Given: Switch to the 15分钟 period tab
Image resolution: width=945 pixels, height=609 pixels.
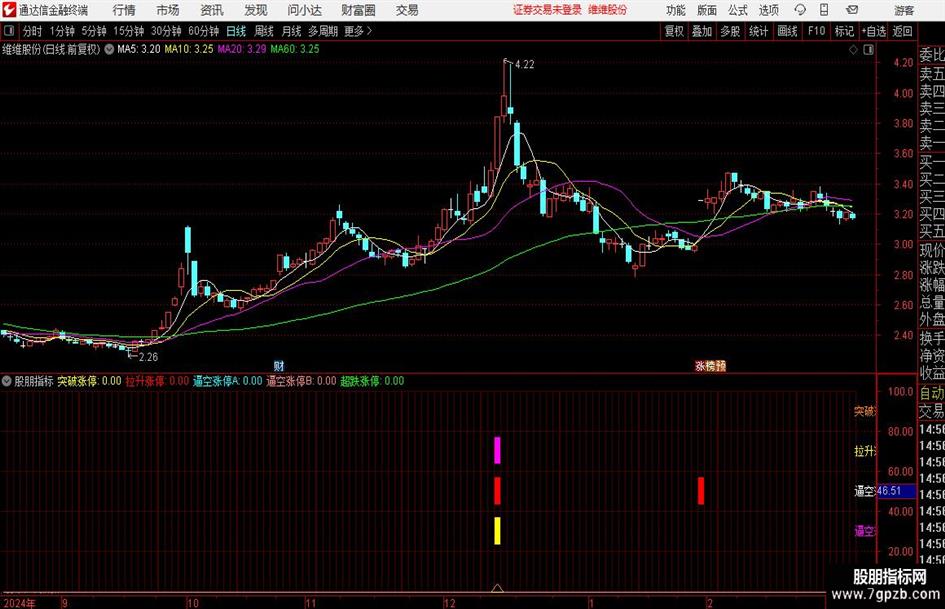Looking at the screenshot, I should 128,31.
